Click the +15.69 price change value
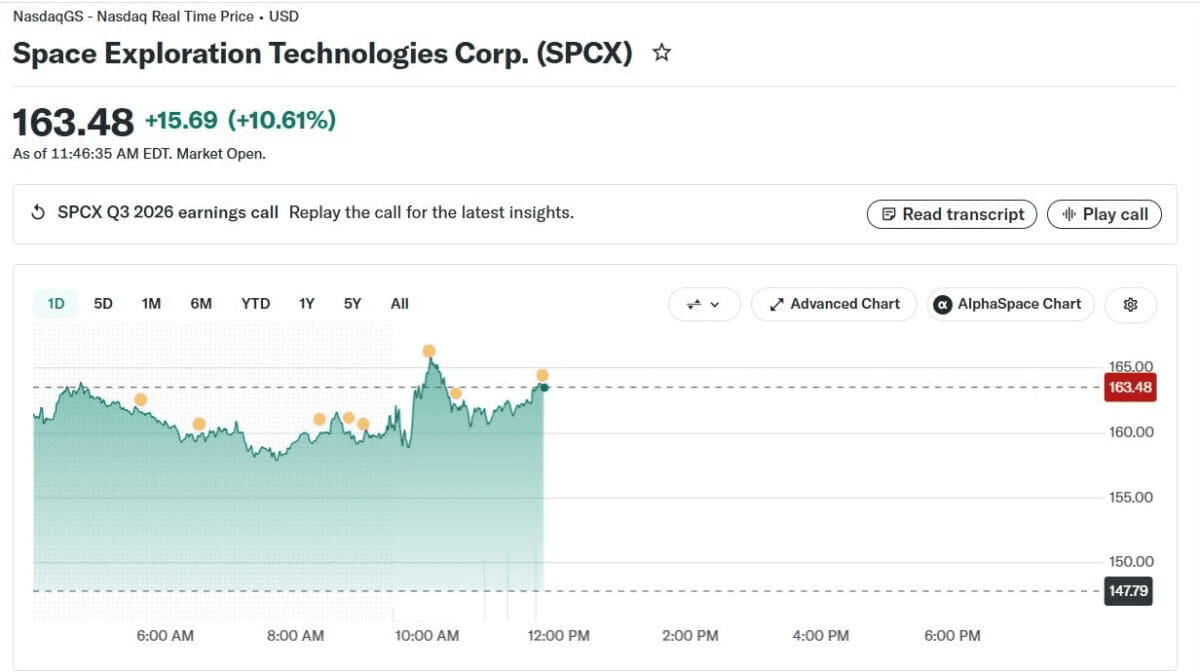This screenshot has width=1200, height=672. tap(181, 121)
